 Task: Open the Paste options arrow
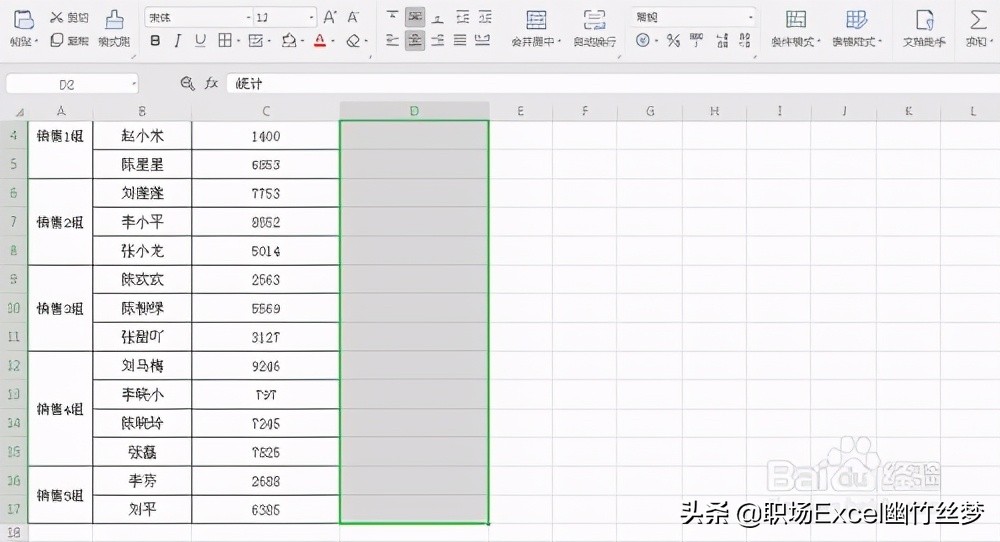[x=37, y=42]
